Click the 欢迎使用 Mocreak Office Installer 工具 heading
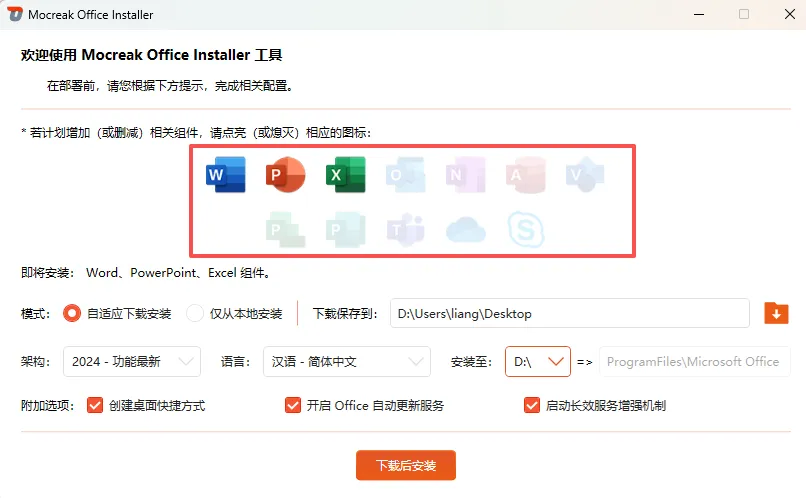Viewport: 806px width, 498px height. point(152,55)
